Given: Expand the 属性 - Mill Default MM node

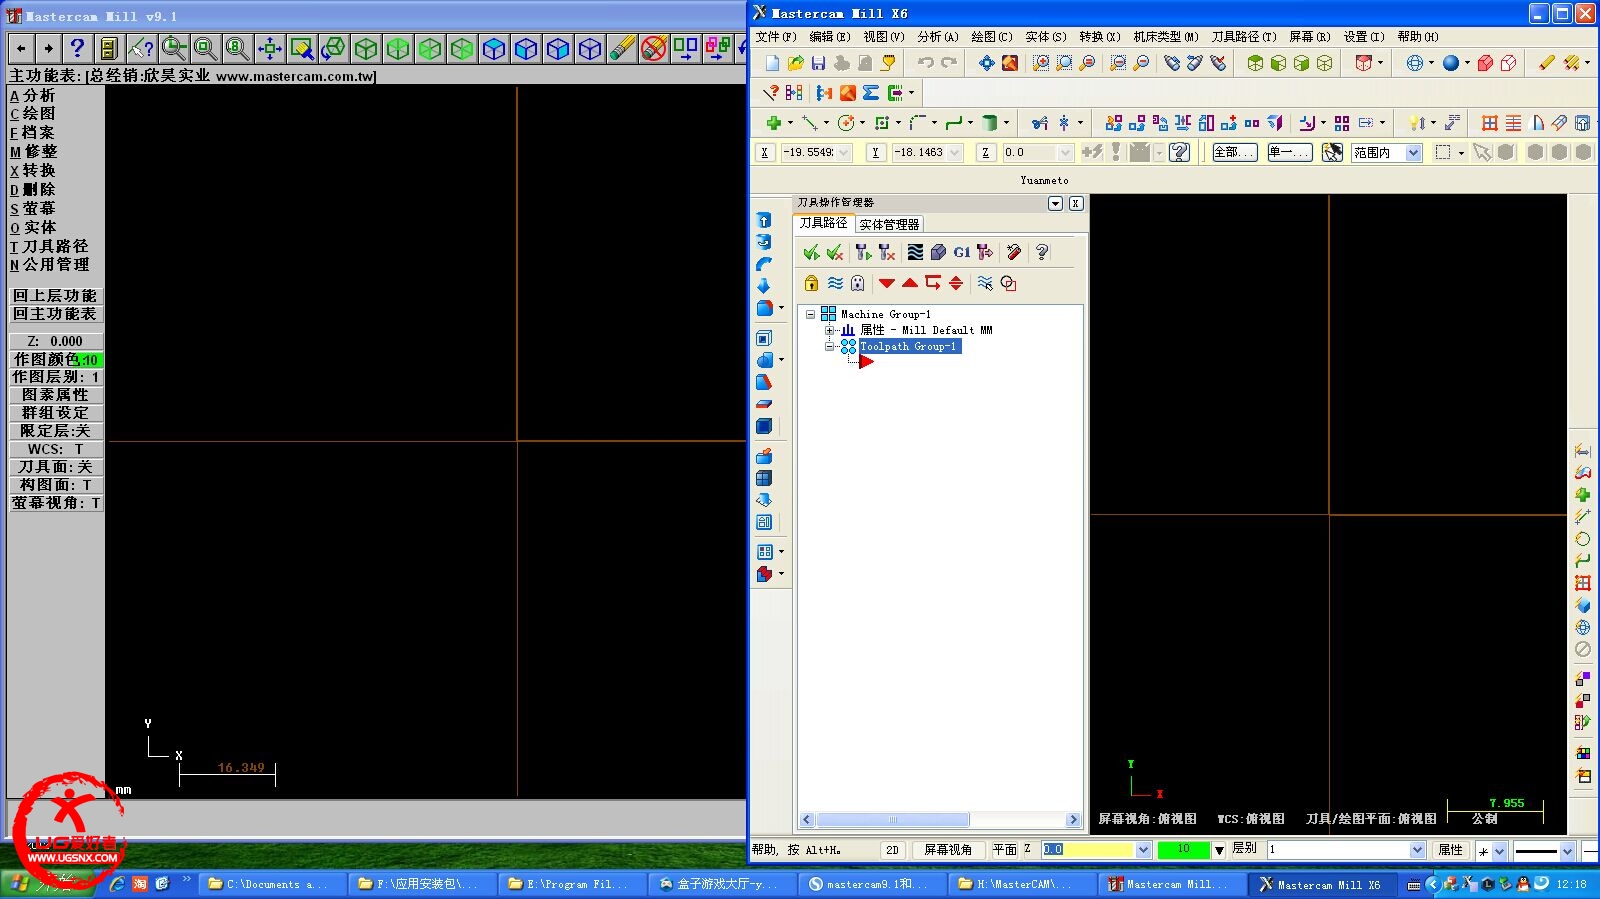Looking at the screenshot, I should 829,330.
